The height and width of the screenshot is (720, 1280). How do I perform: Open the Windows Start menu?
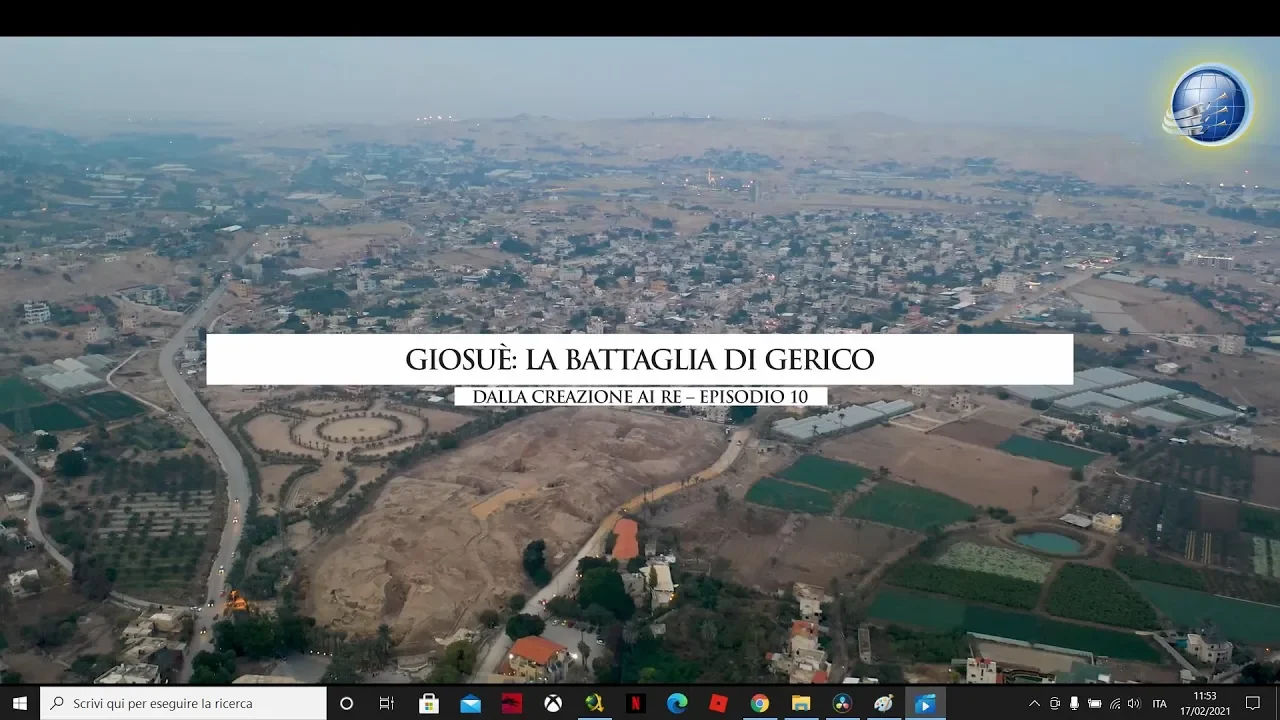[x=20, y=703]
